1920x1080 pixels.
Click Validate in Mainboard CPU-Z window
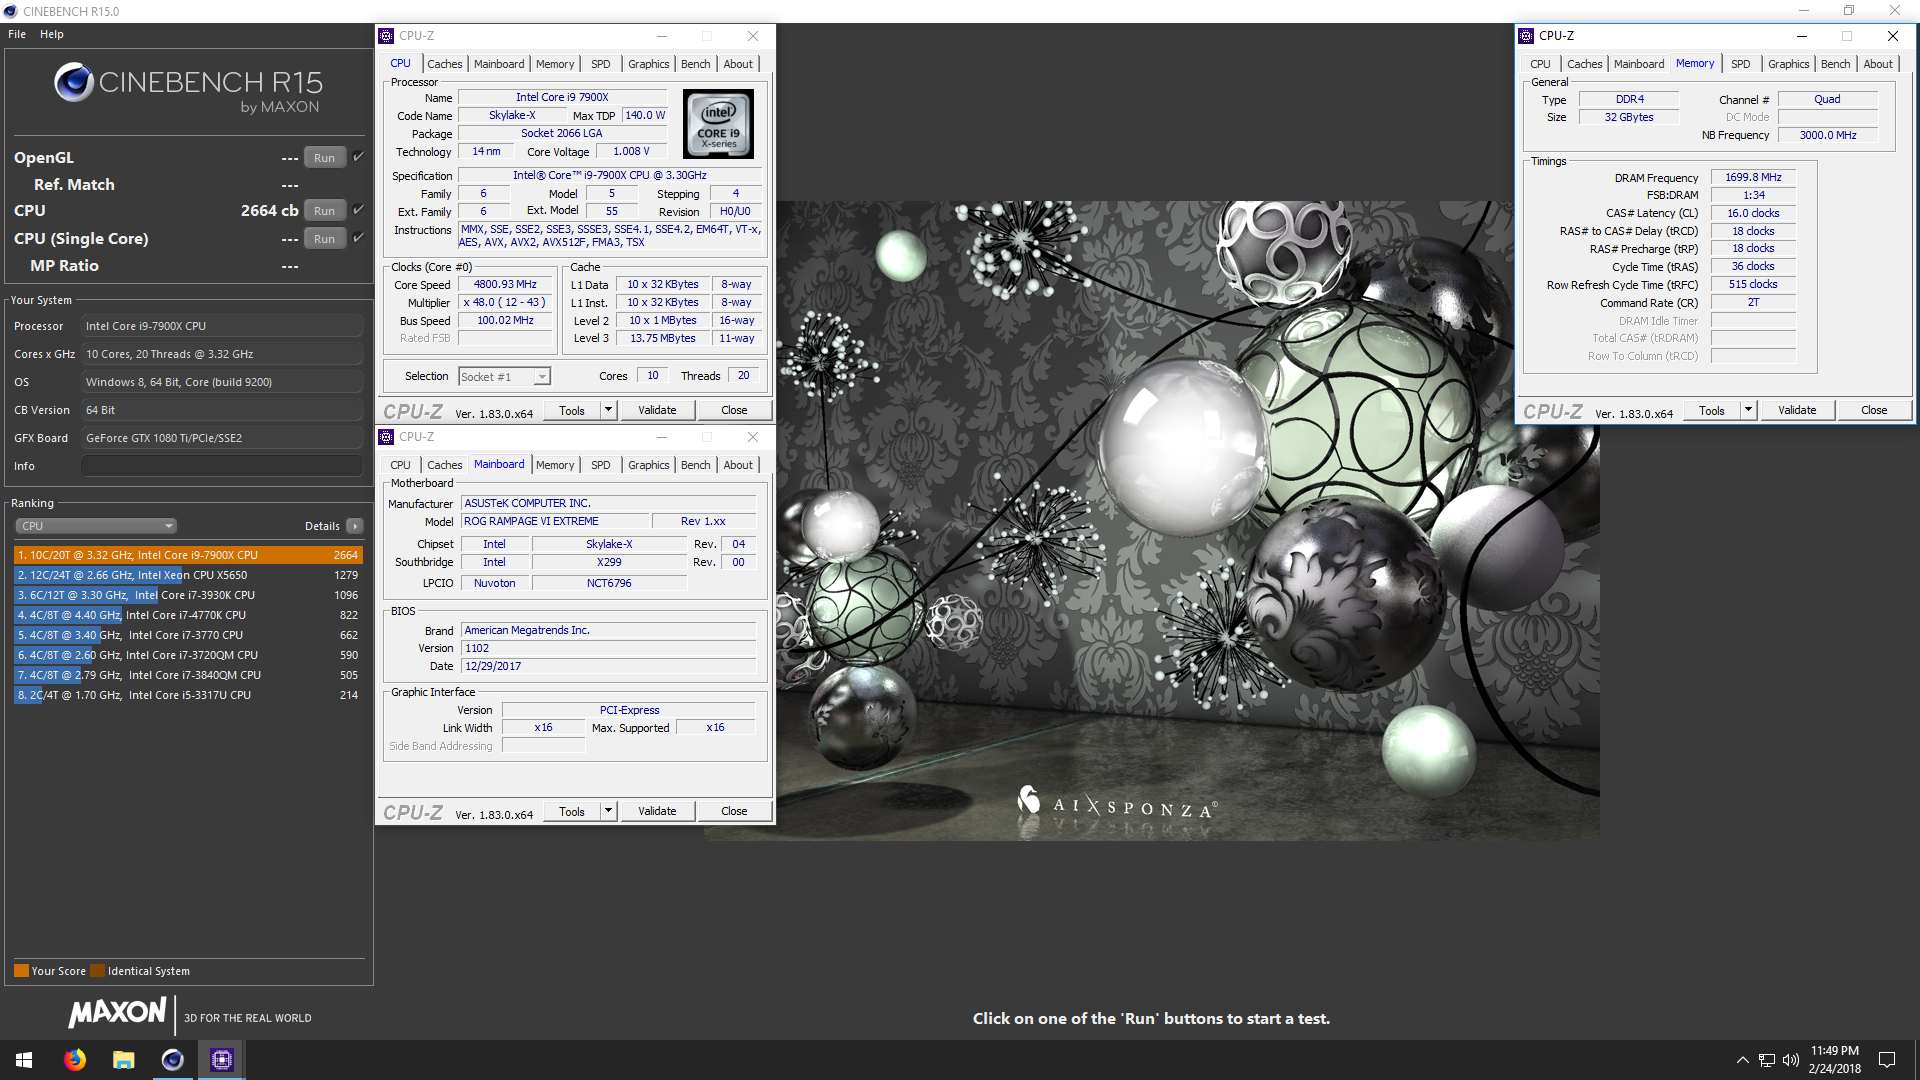657,811
